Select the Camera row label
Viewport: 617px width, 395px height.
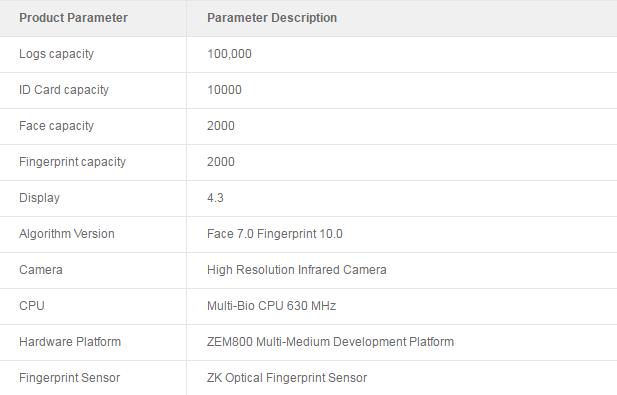(x=41, y=270)
